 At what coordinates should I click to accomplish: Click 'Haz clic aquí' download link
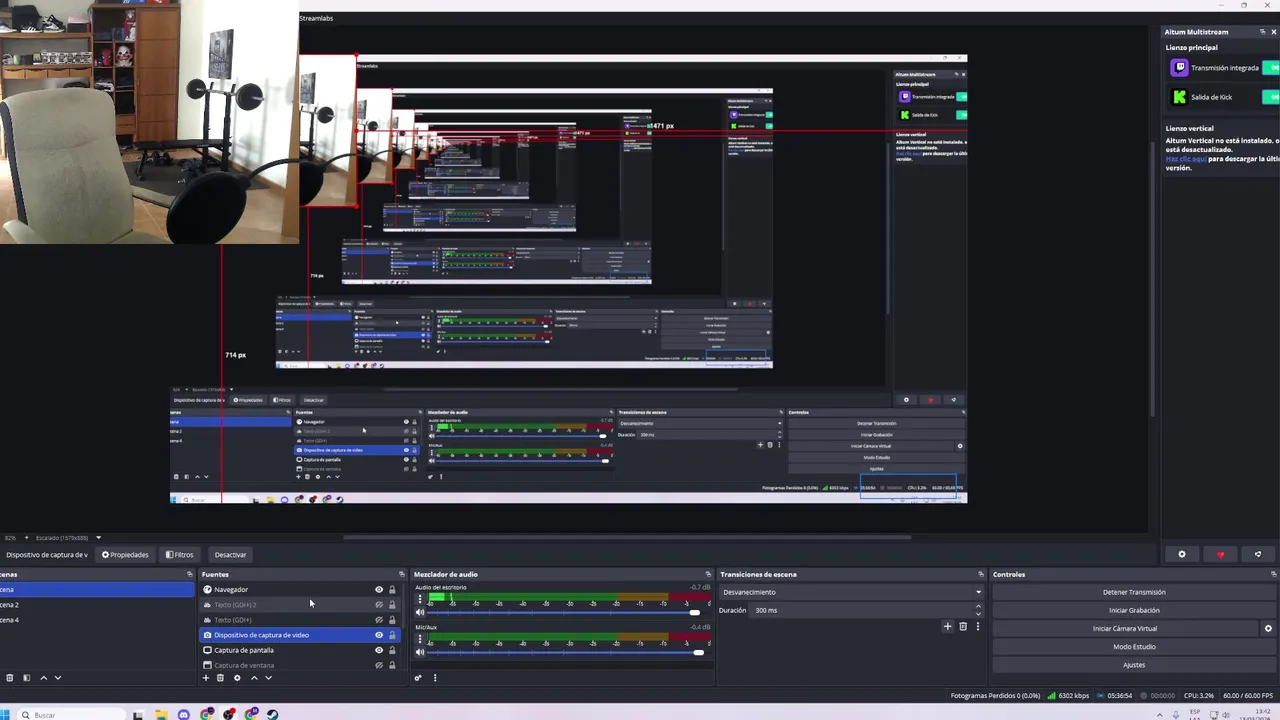pos(1185,158)
